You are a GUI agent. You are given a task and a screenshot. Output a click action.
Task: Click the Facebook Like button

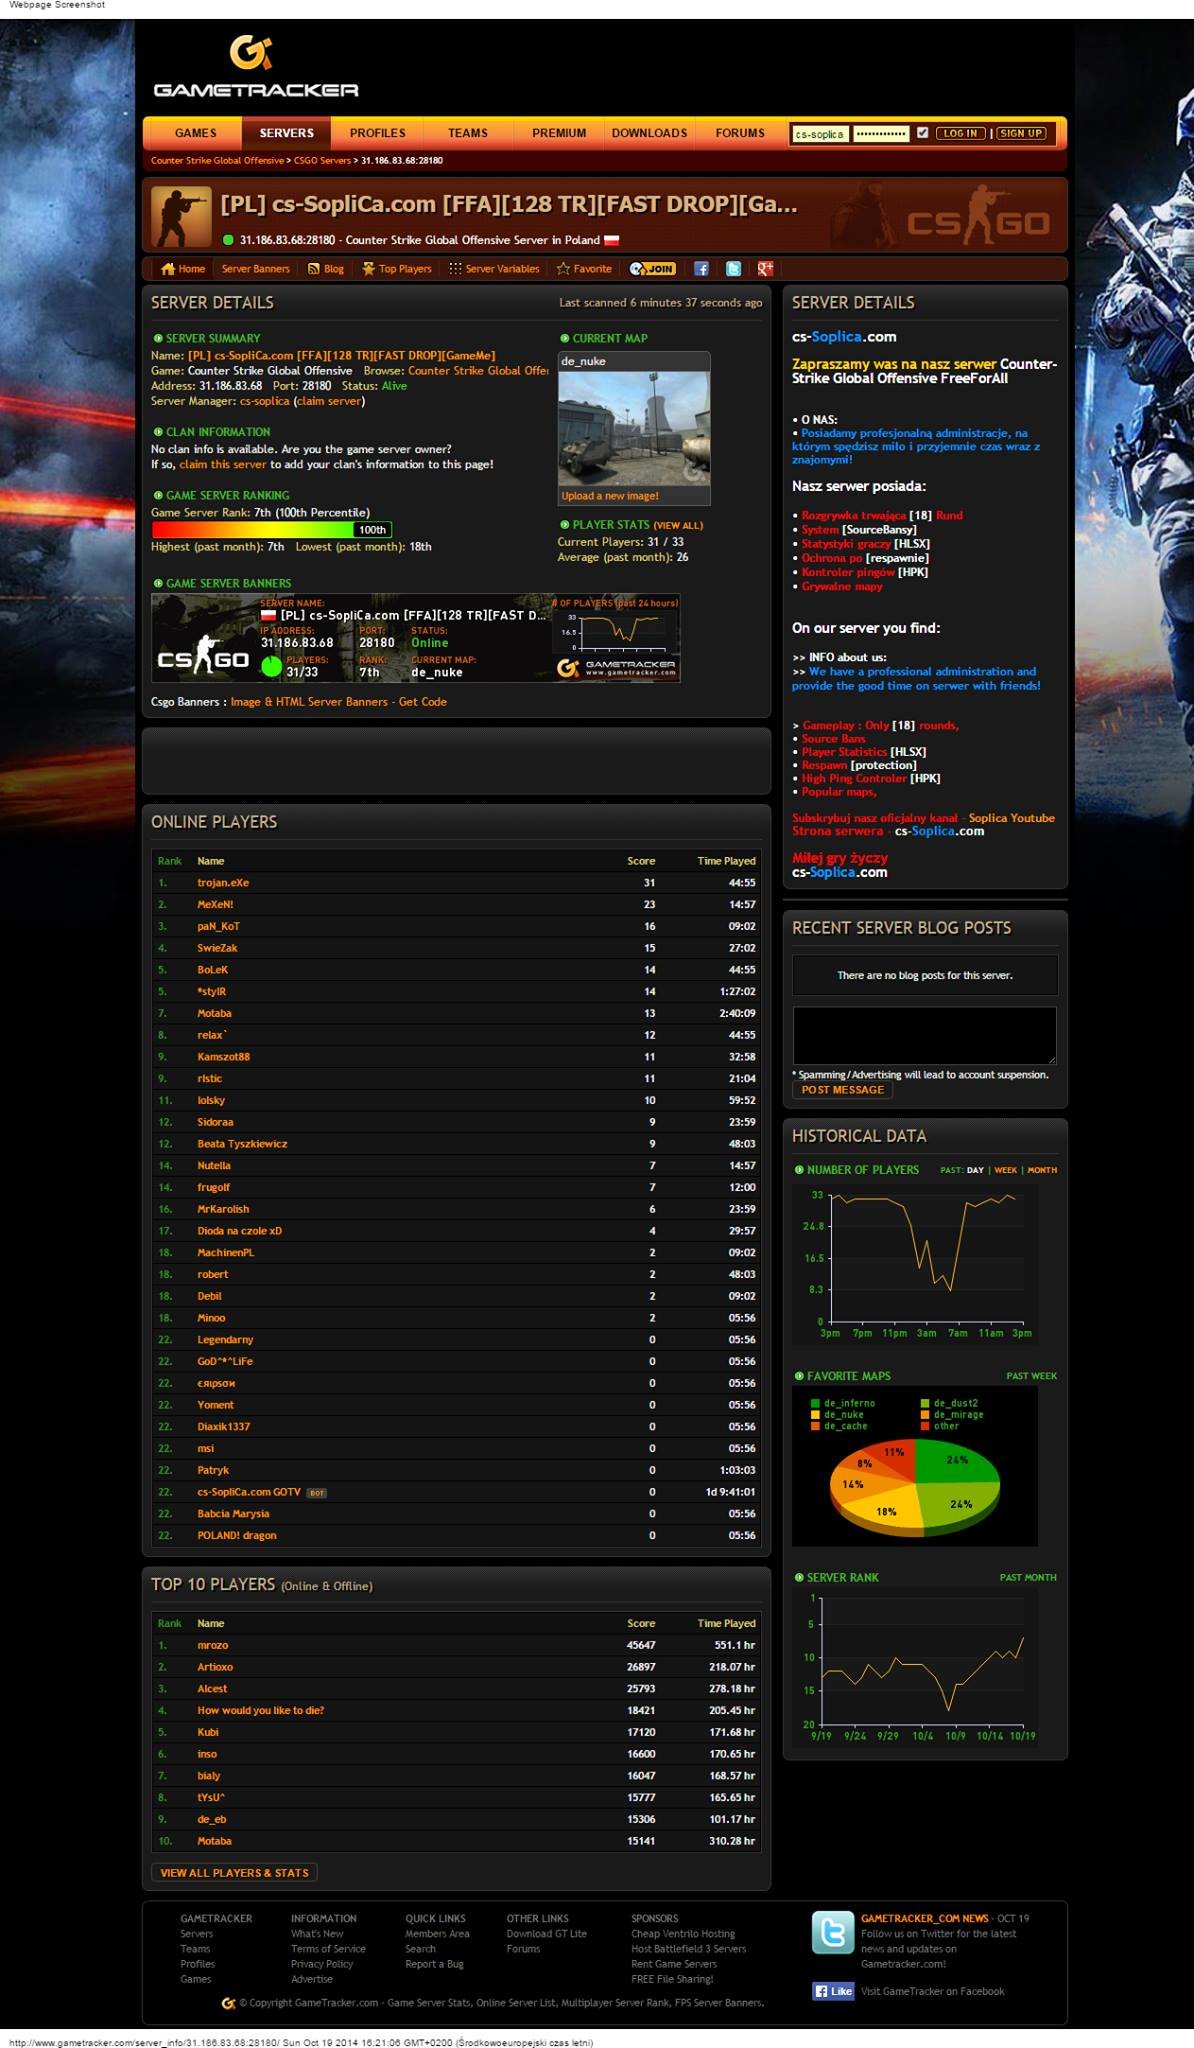833,1991
